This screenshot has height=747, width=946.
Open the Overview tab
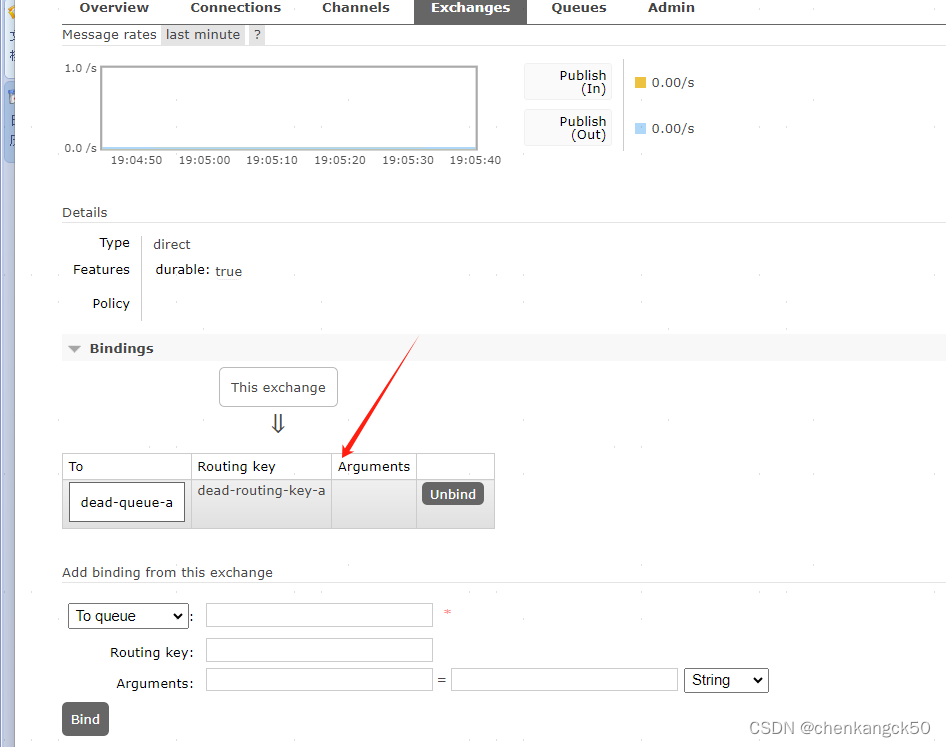(113, 8)
